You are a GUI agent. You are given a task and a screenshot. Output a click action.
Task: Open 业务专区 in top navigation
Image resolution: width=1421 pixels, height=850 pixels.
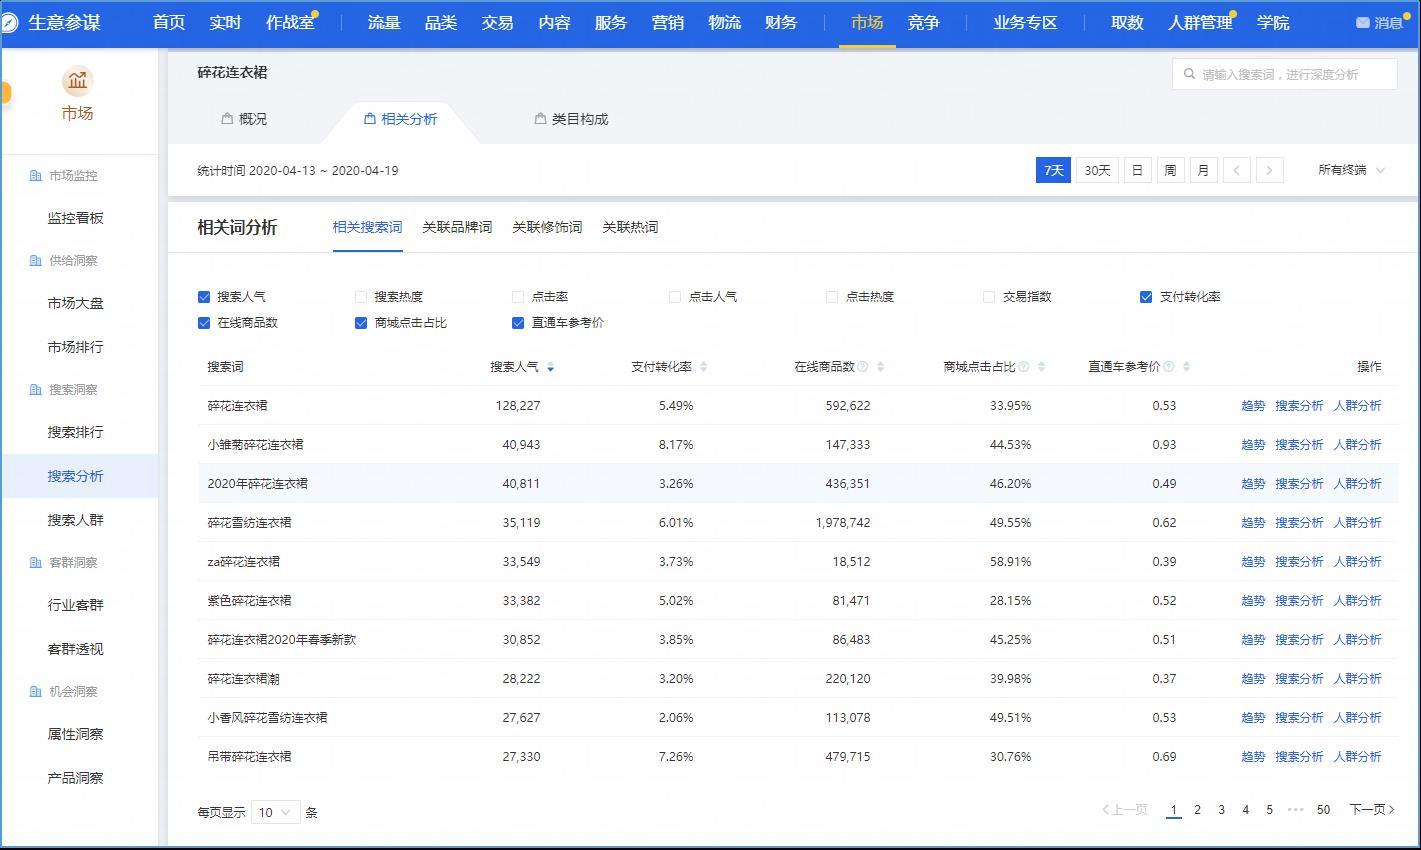tap(1025, 22)
